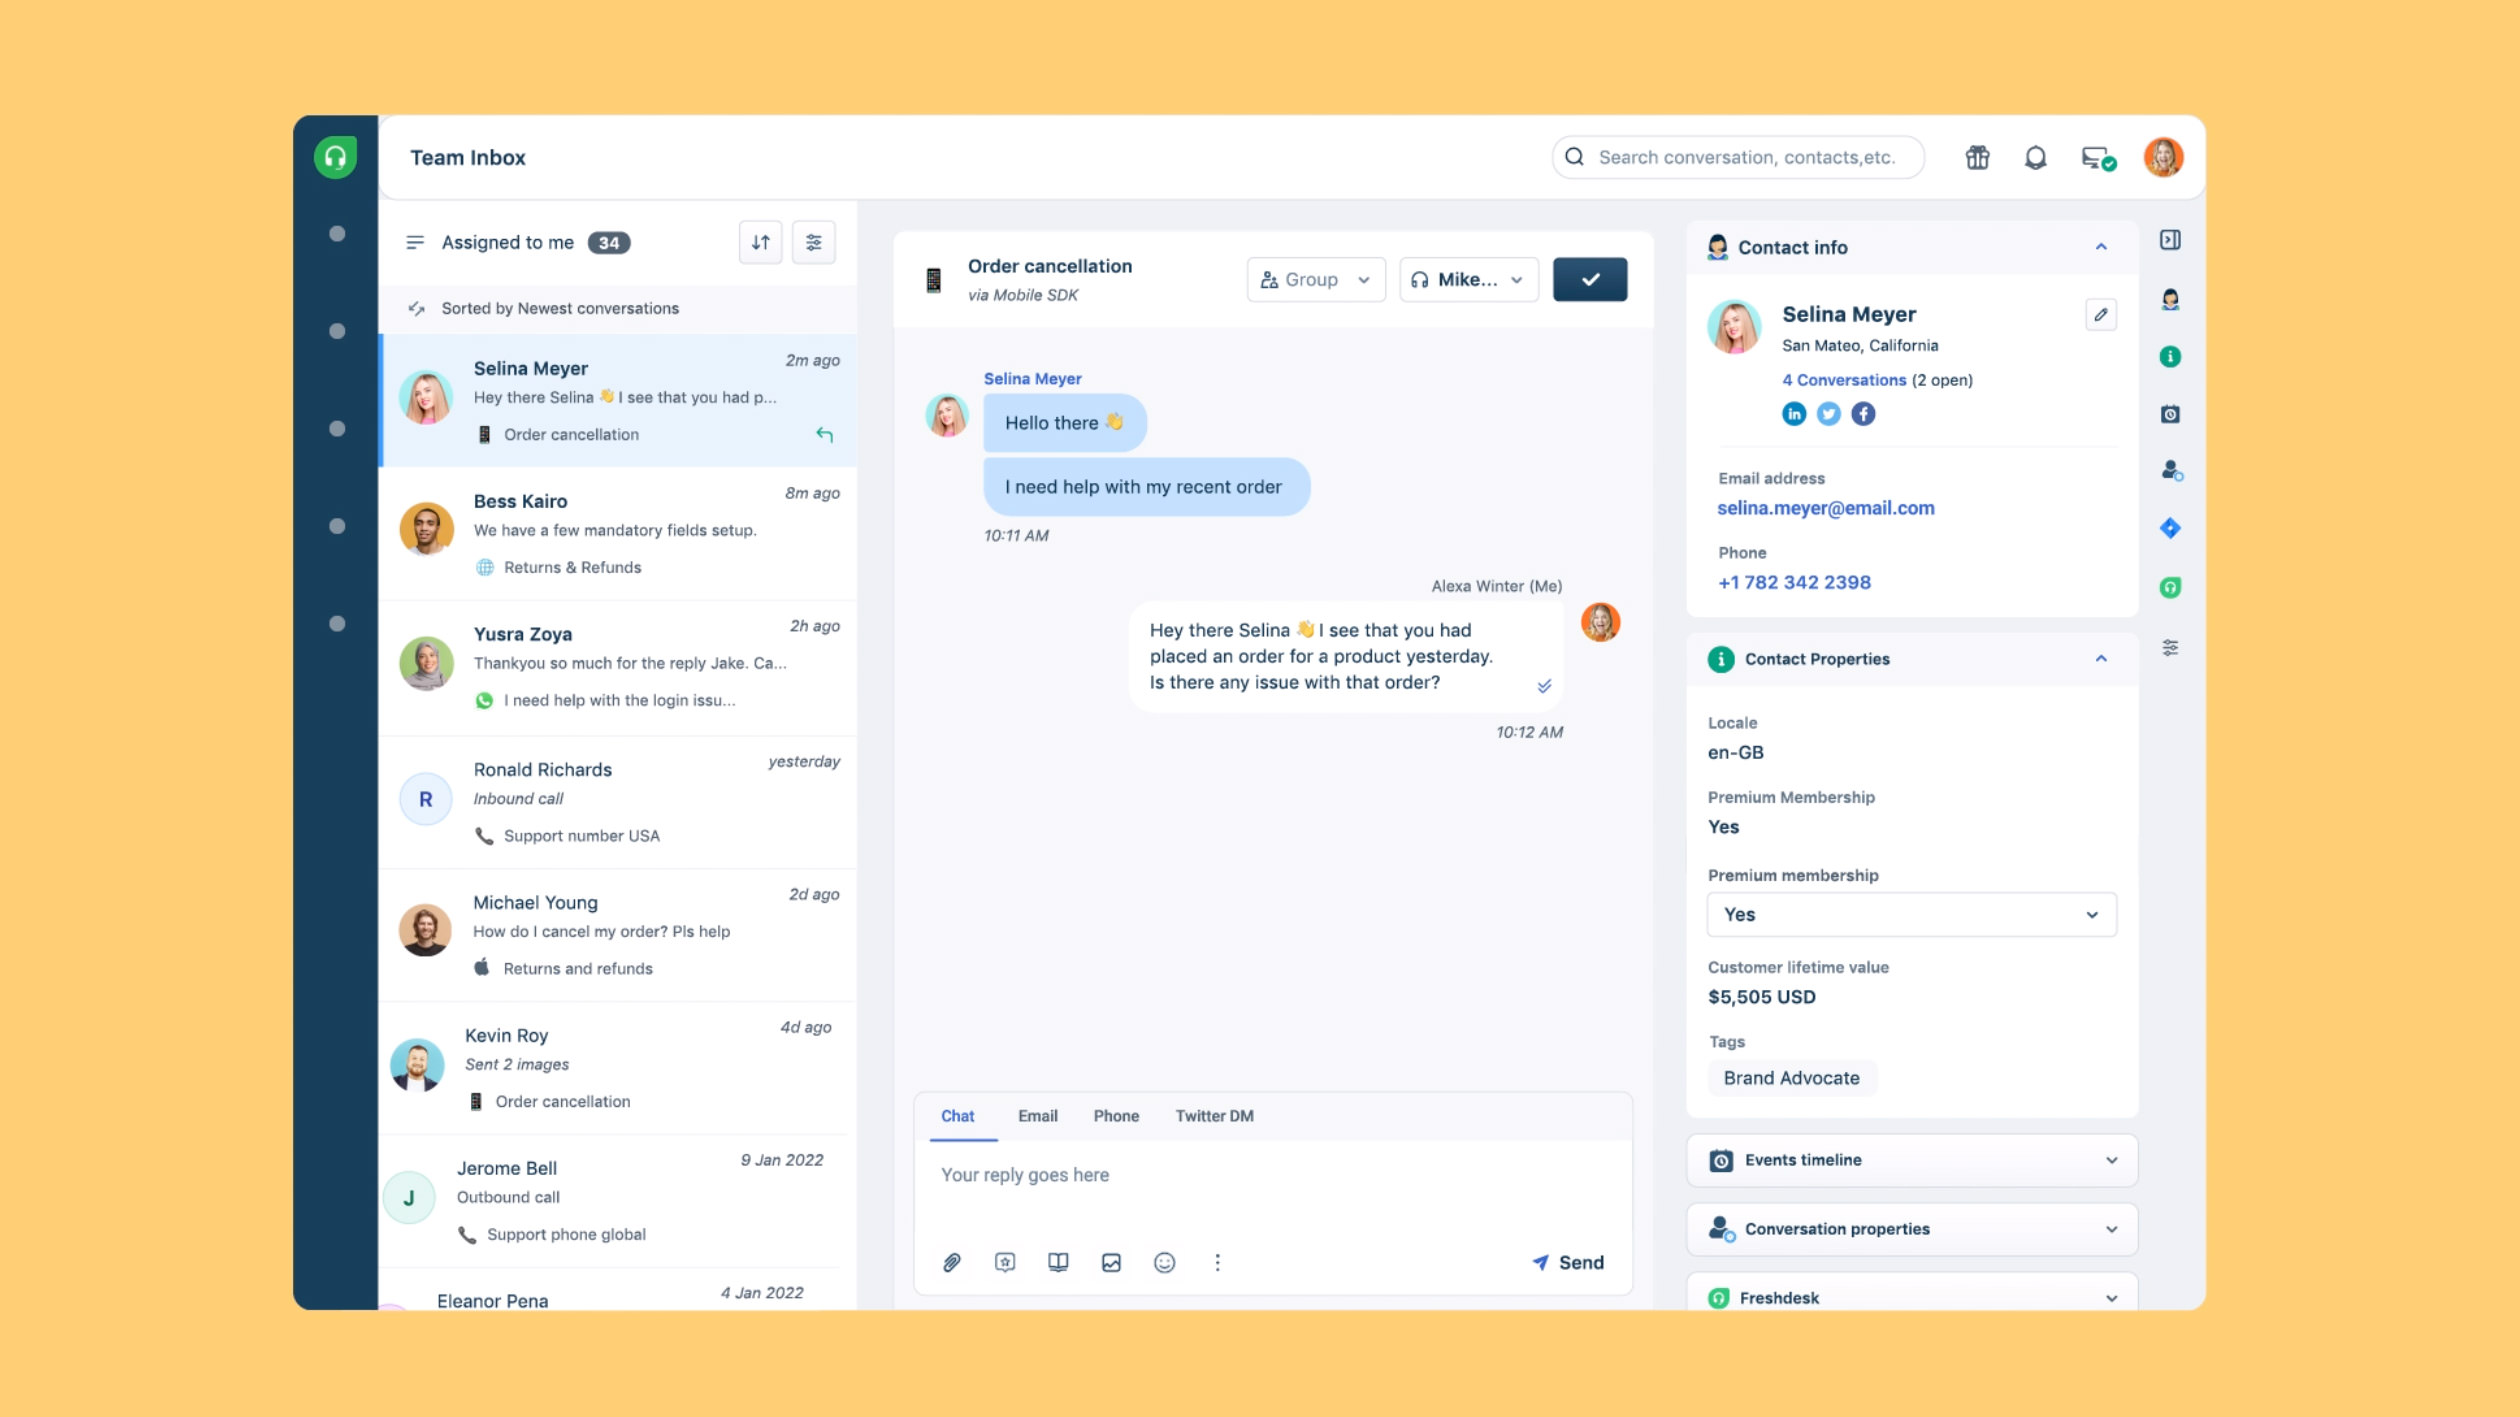Open the sort conversations icon

point(758,240)
